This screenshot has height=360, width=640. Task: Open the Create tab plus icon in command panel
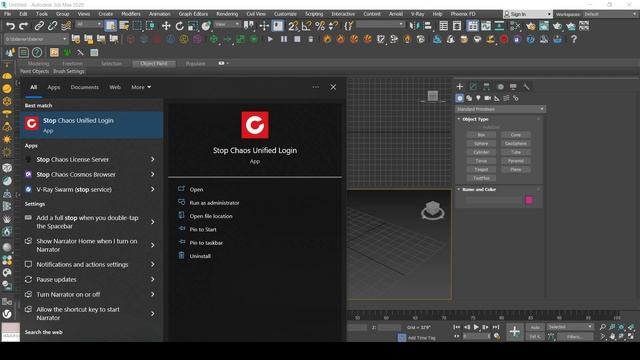(x=460, y=87)
